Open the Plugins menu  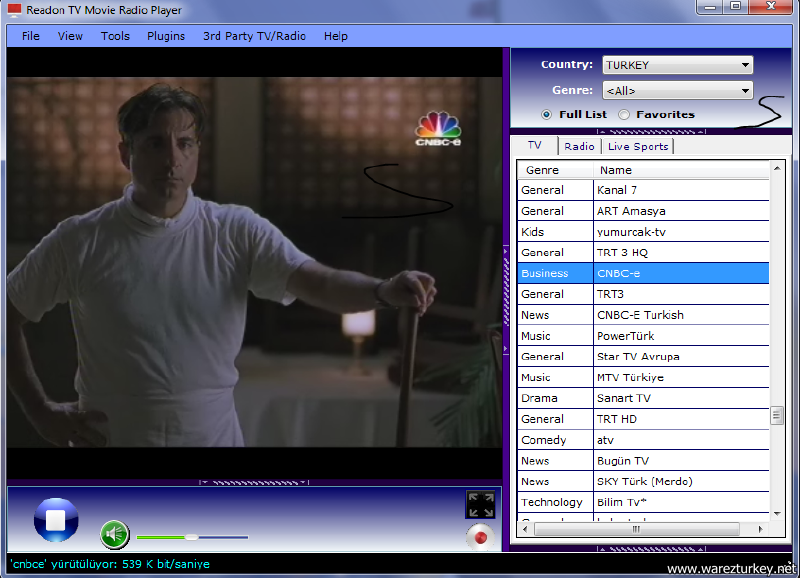click(166, 36)
